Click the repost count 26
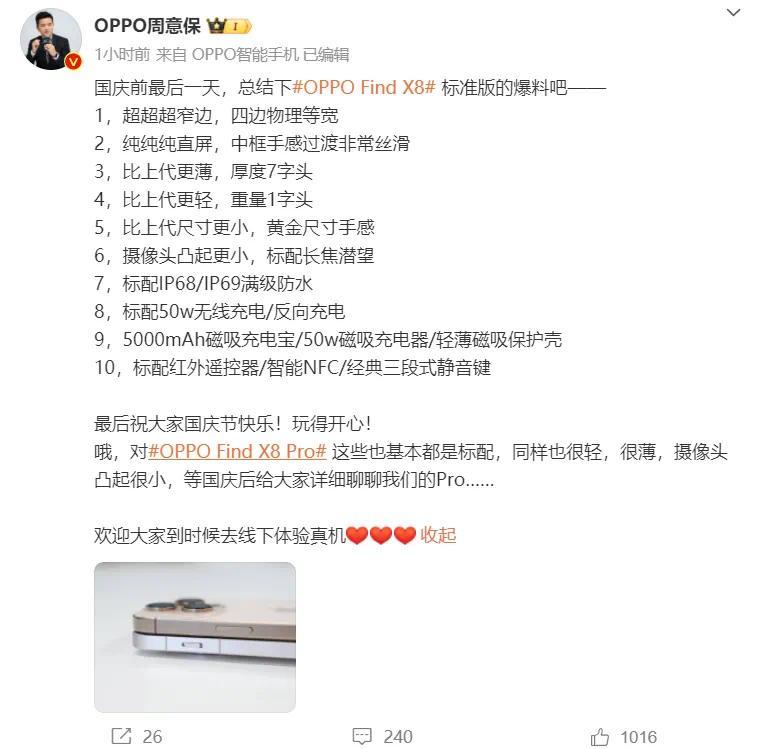This screenshot has height=749, width=765. pyautogui.click(x=152, y=737)
